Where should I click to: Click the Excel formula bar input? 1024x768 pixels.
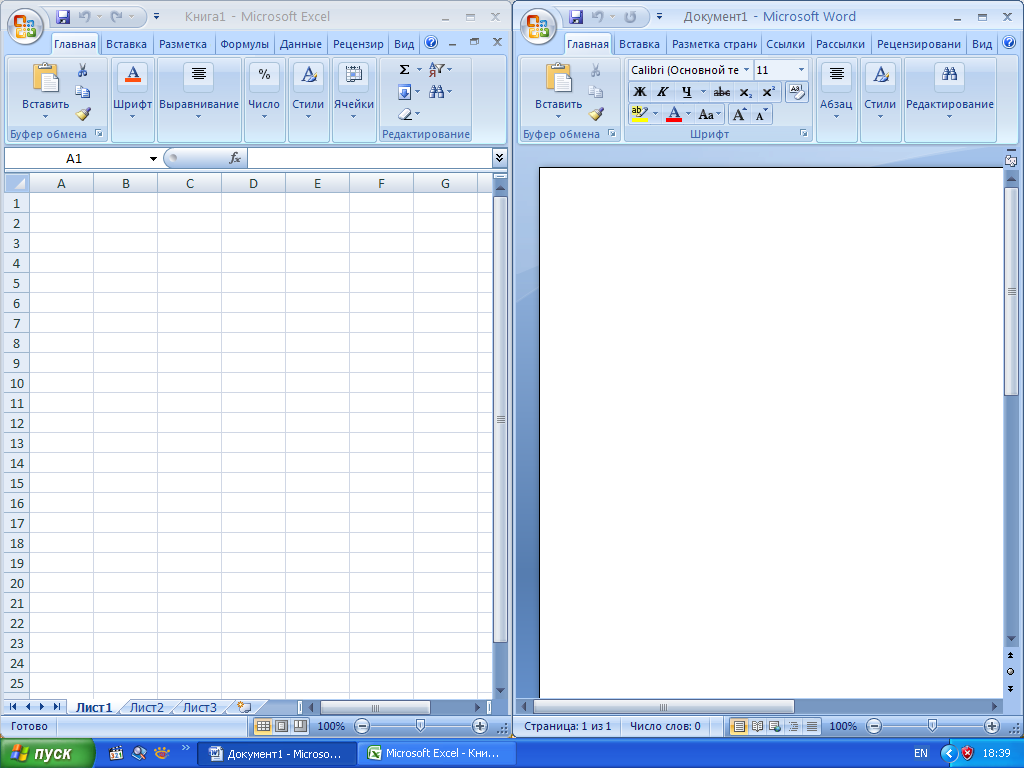point(370,158)
